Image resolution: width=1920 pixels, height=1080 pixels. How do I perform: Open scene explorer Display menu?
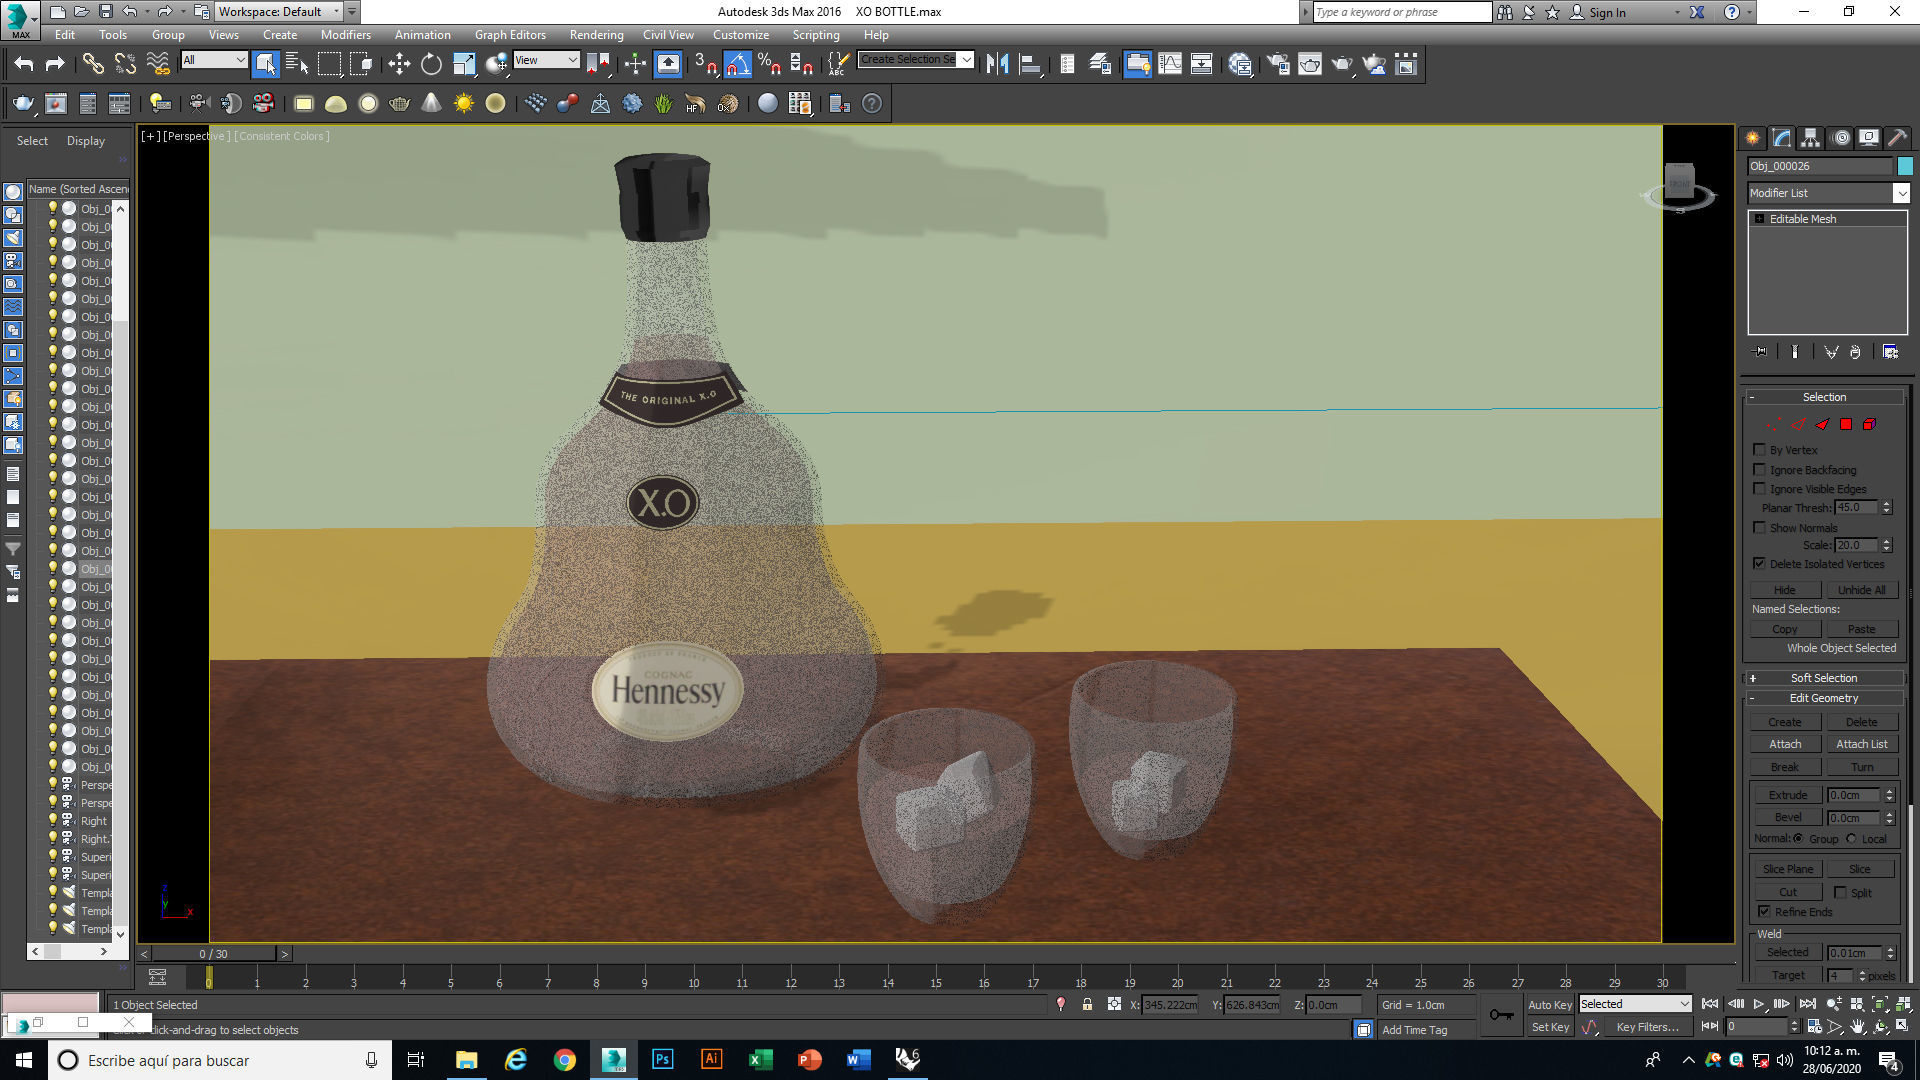86,141
